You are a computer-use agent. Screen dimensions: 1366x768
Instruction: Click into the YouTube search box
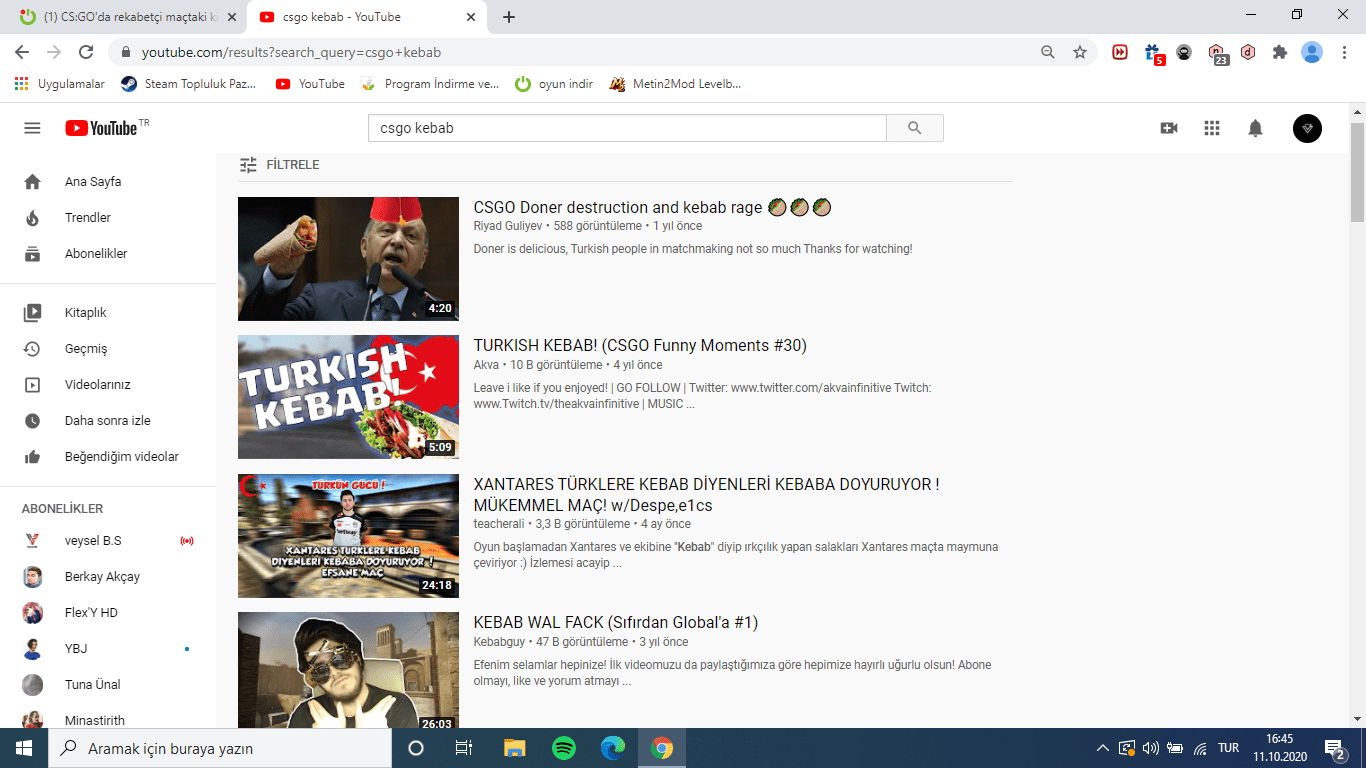pos(627,128)
